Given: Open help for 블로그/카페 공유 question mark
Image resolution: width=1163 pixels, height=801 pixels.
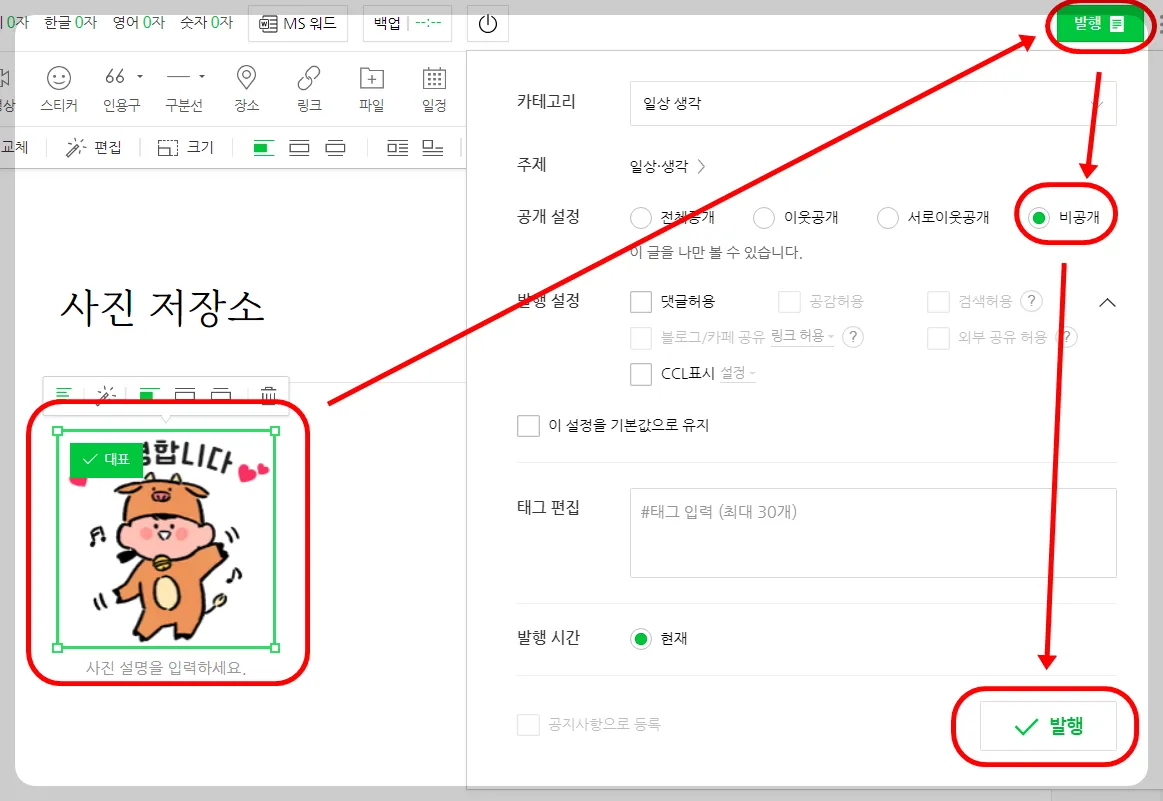Looking at the screenshot, I should tap(853, 337).
